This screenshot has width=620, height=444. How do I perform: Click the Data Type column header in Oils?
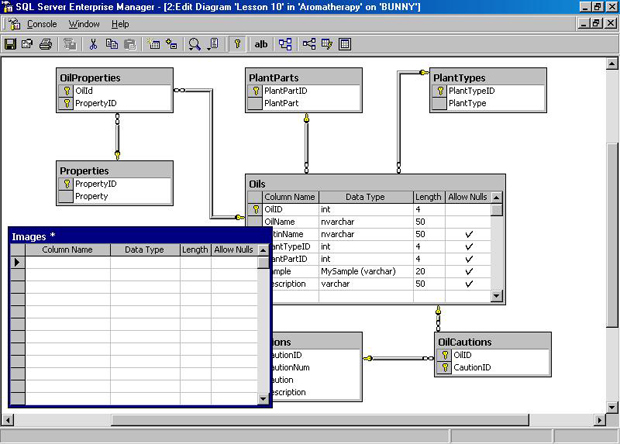click(365, 197)
